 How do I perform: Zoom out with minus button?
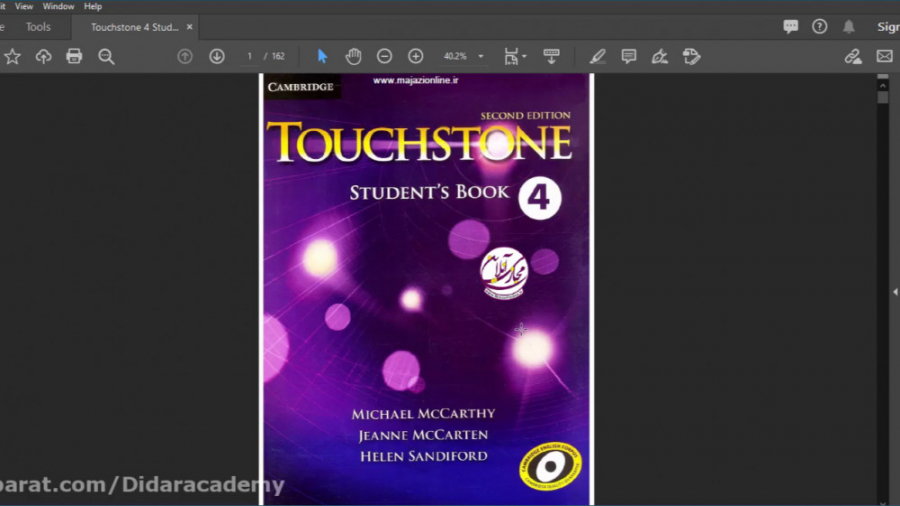[385, 56]
